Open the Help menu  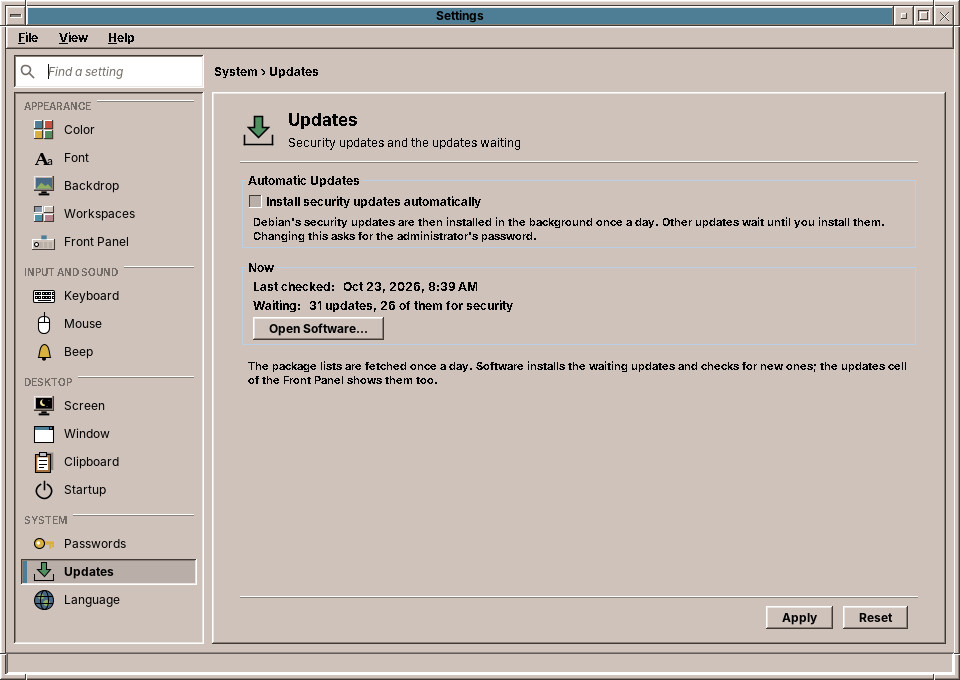click(x=121, y=38)
